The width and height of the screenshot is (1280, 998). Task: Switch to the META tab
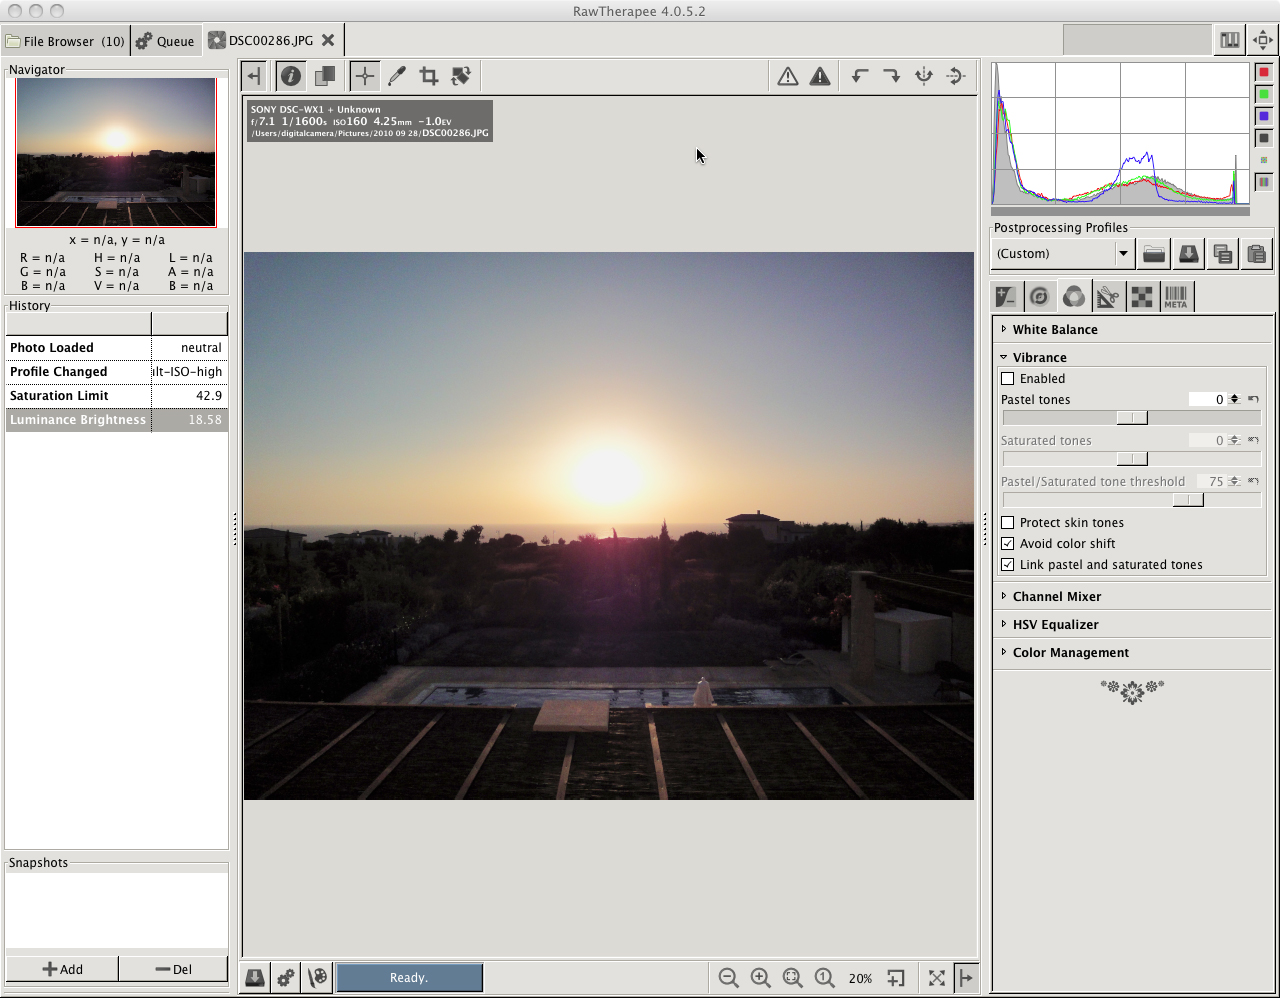[x=1176, y=296]
